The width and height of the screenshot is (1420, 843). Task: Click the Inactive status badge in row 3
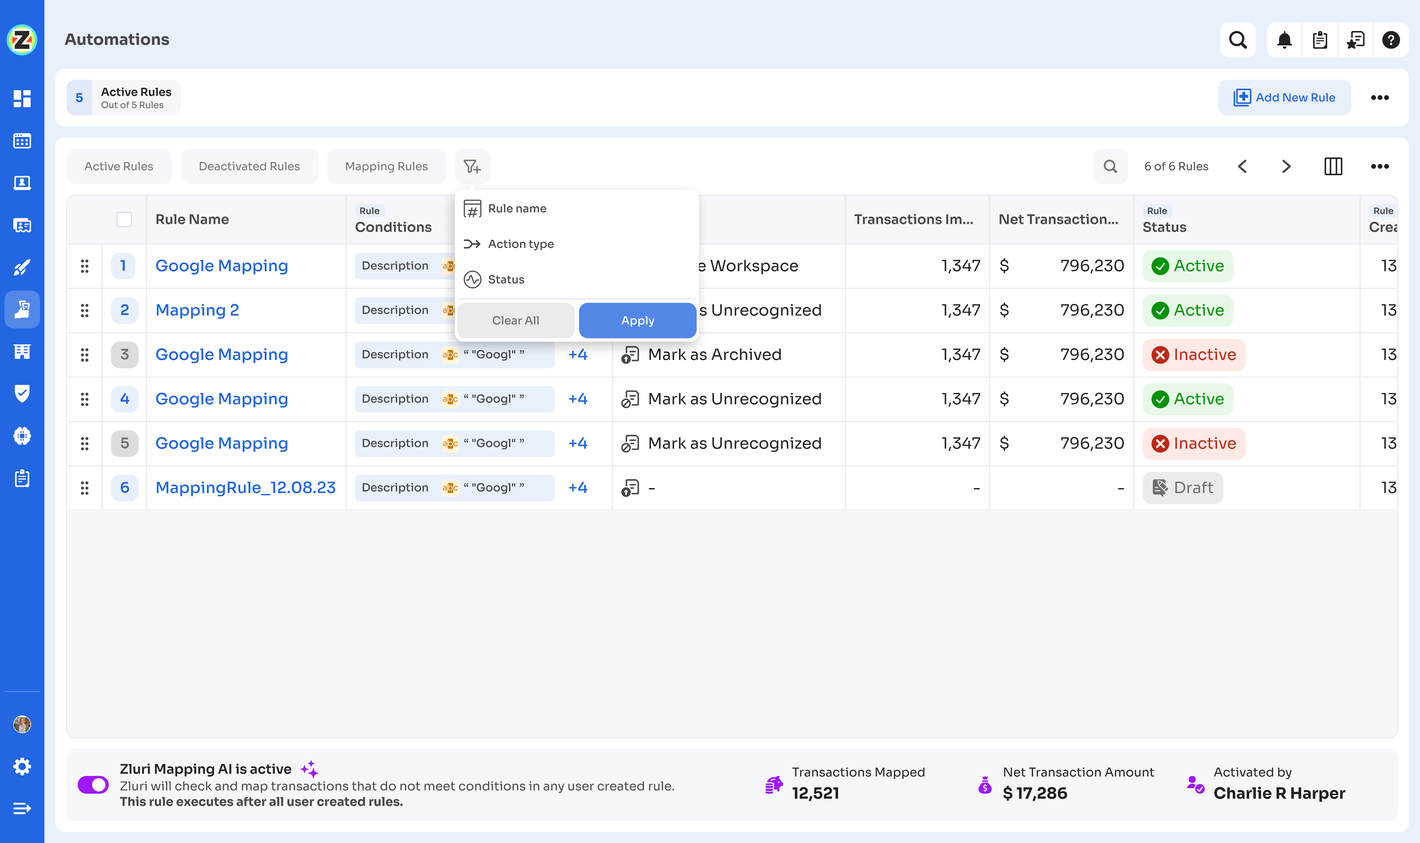(1194, 355)
